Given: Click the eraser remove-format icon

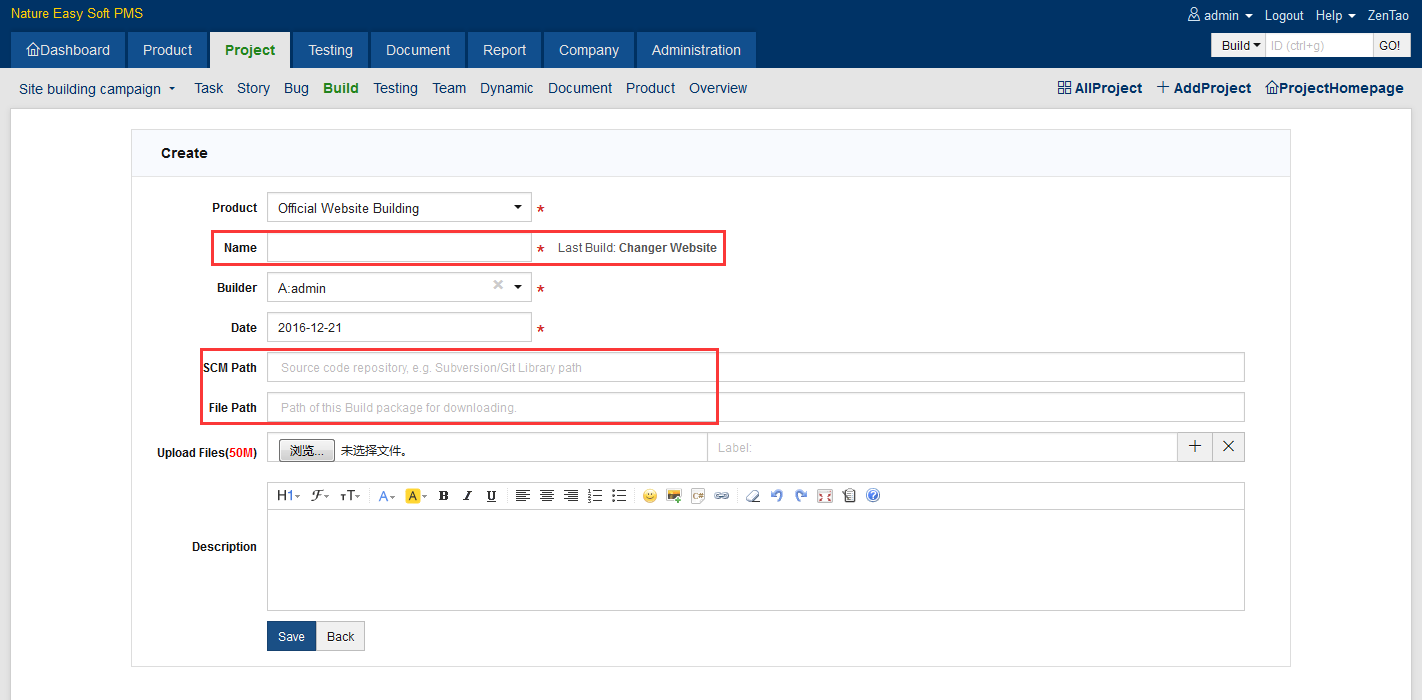Looking at the screenshot, I should coord(753,496).
